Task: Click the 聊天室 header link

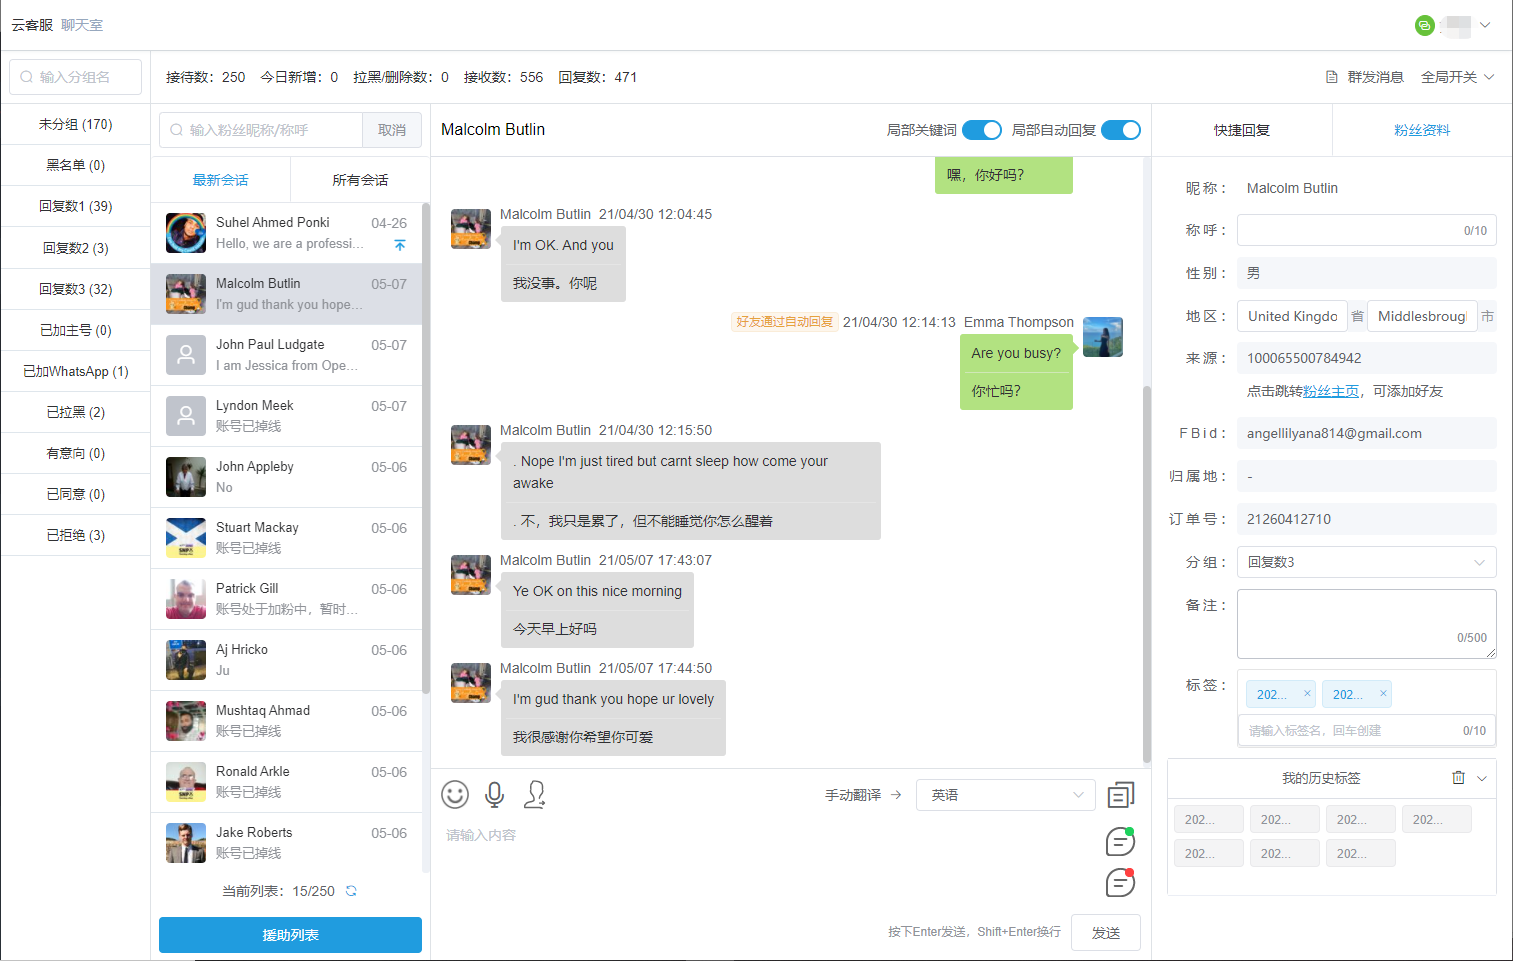Action: [82, 25]
